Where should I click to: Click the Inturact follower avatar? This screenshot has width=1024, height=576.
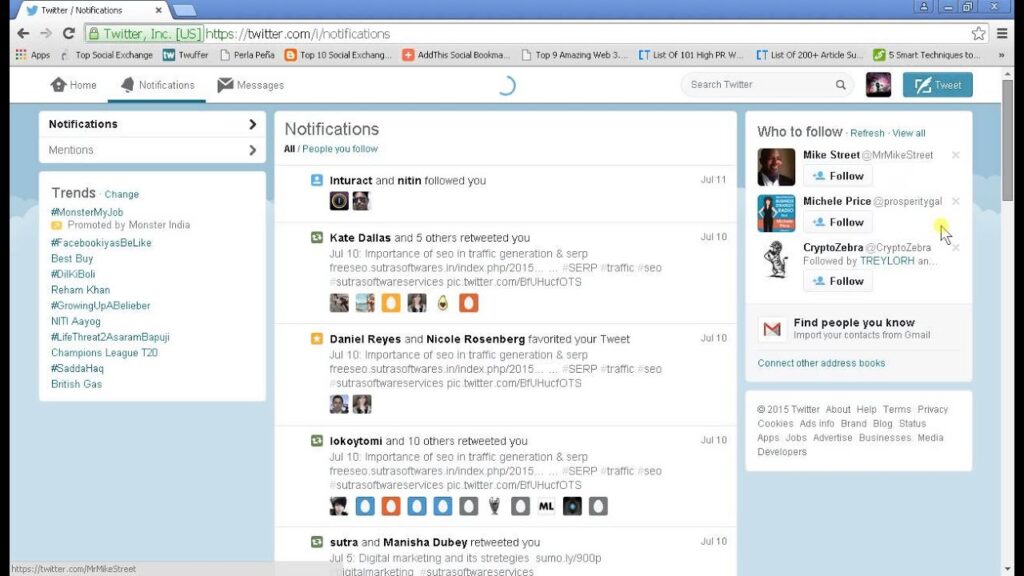tap(339, 200)
